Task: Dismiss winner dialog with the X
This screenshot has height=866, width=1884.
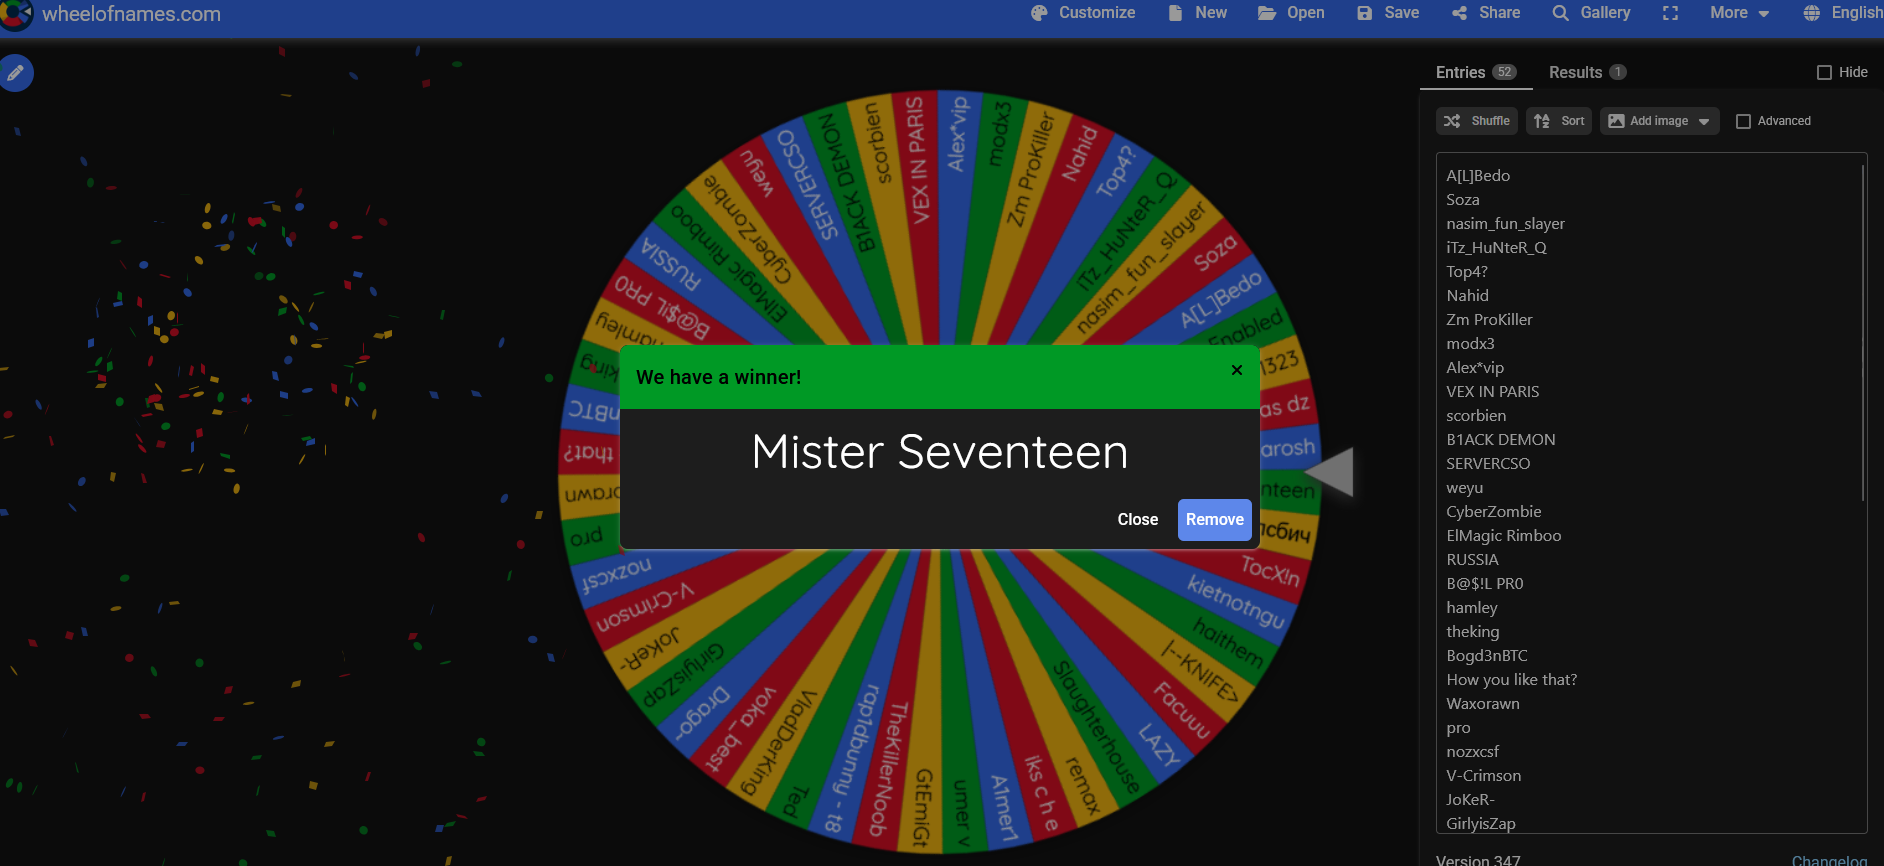Action: pos(1237,370)
